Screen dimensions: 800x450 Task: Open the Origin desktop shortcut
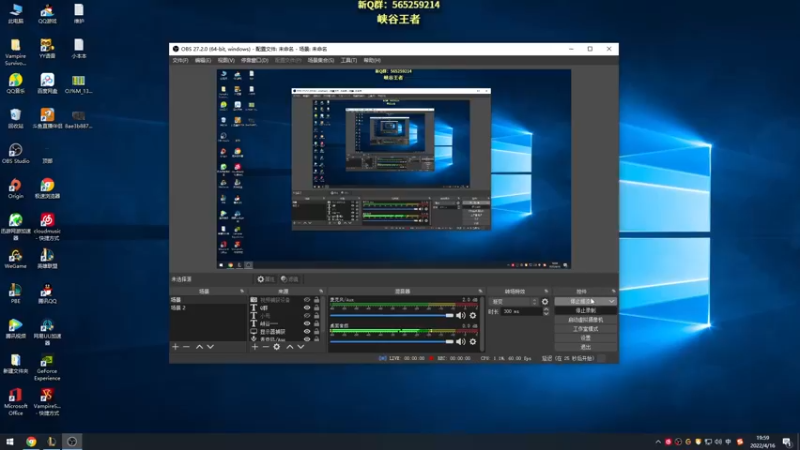click(x=15, y=188)
